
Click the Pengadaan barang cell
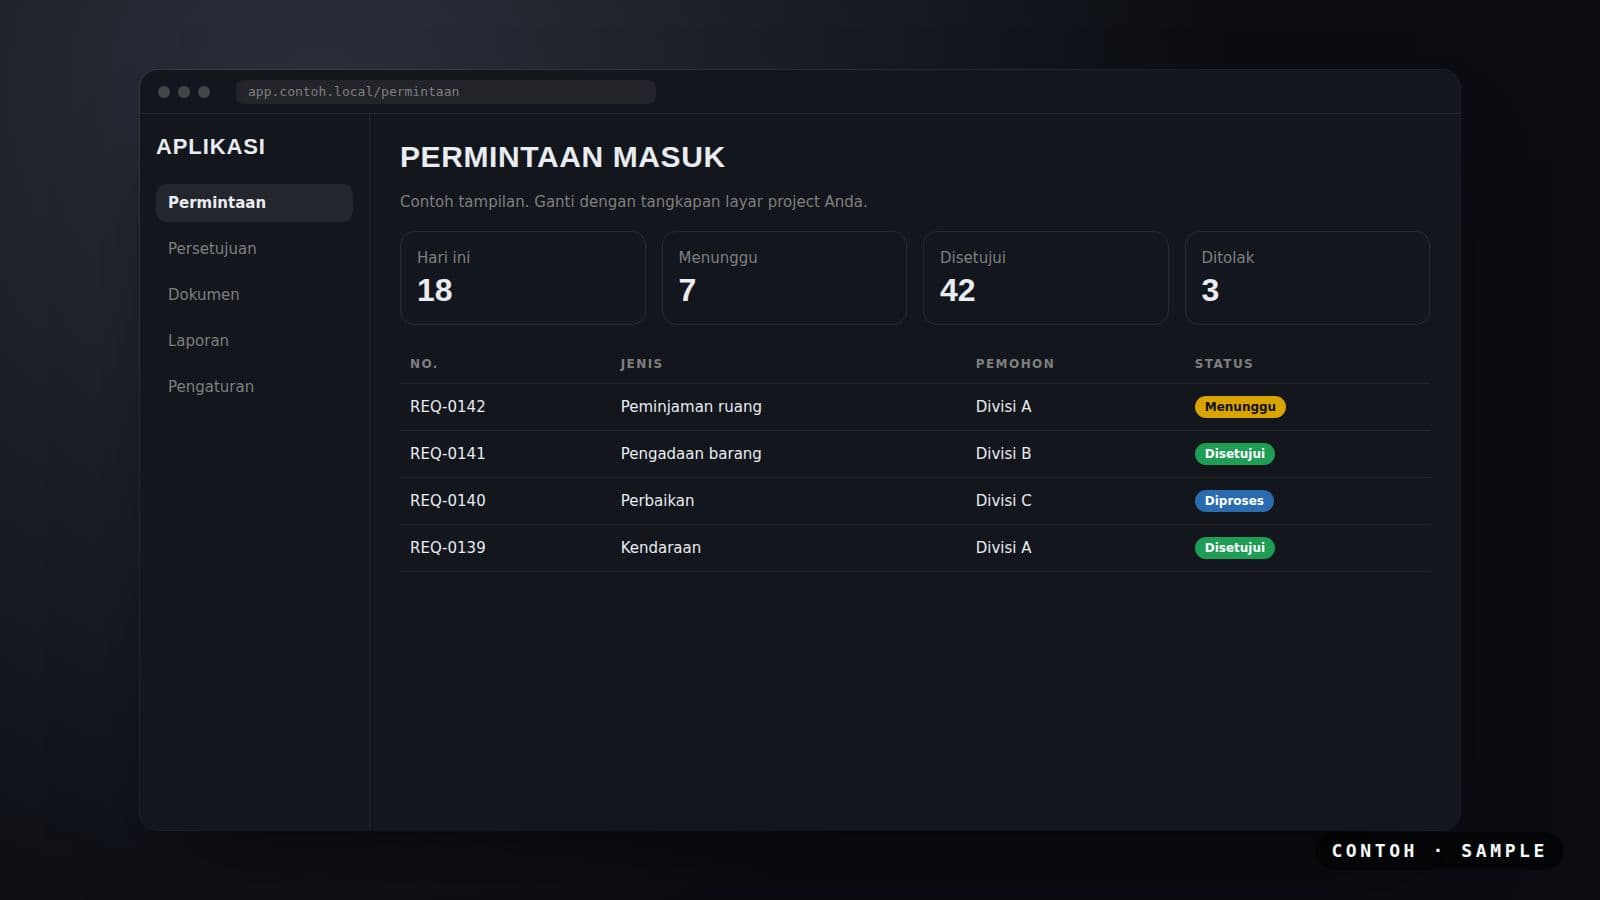click(691, 454)
